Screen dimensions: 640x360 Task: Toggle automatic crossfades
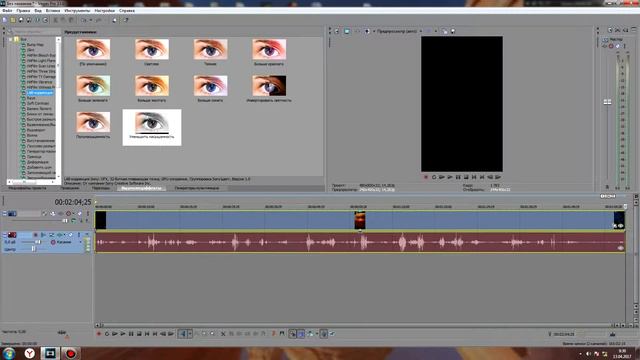point(301,334)
